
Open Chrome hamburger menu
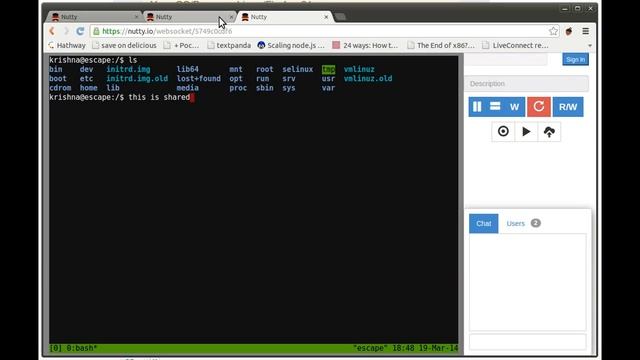pyautogui.click(x=585, y=31)
